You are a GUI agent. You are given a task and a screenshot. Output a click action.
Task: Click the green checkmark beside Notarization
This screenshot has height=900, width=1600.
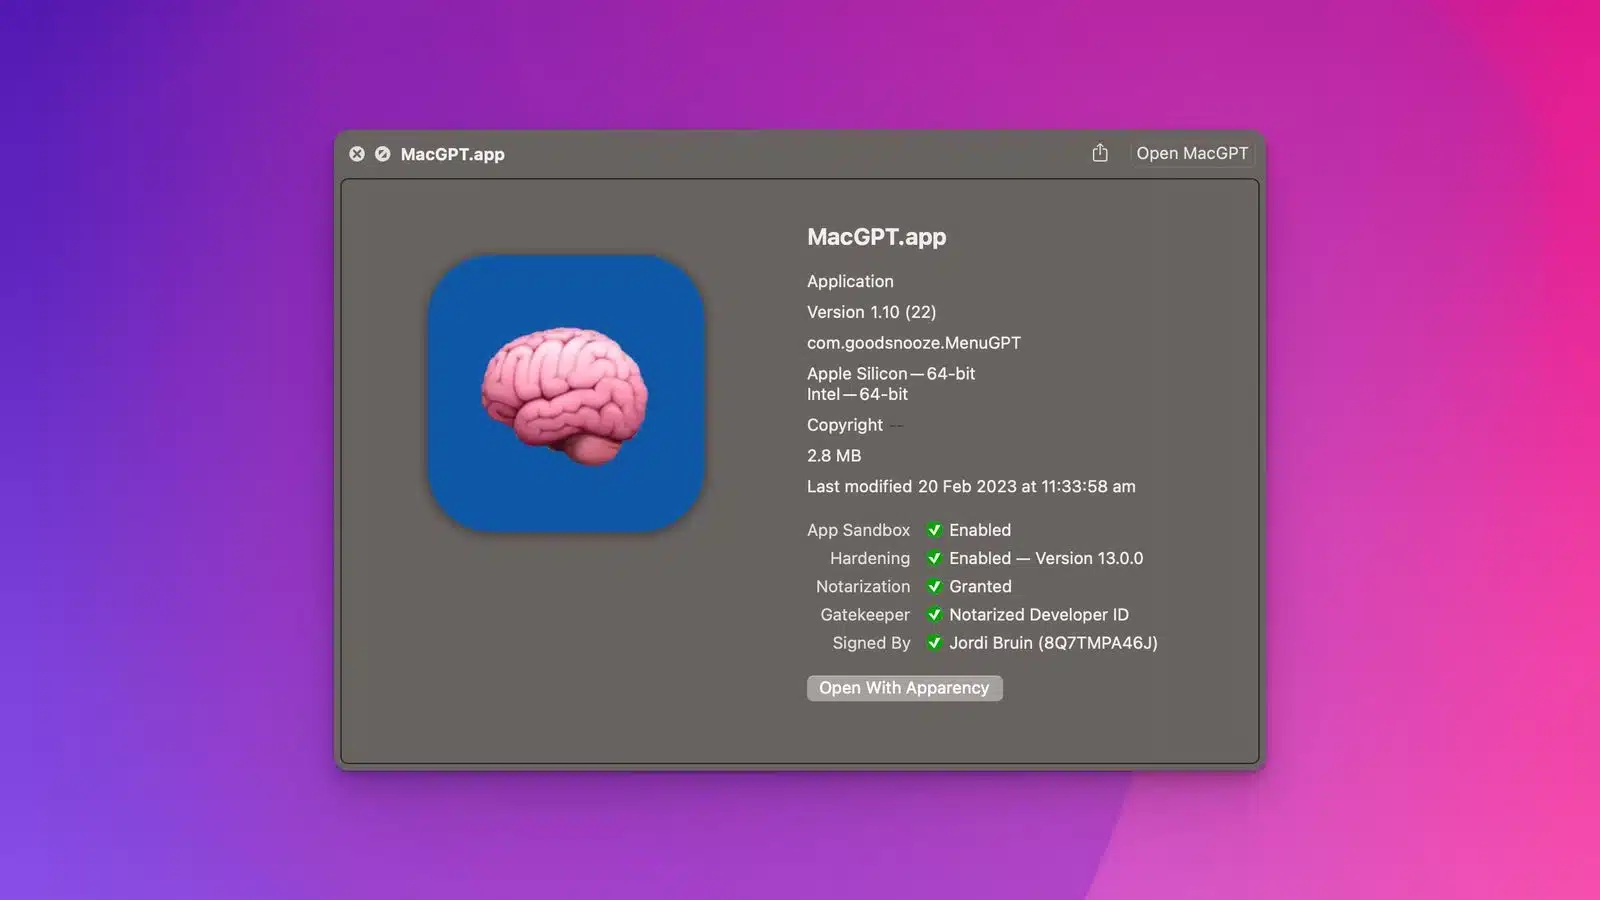[x=934, y=586]
